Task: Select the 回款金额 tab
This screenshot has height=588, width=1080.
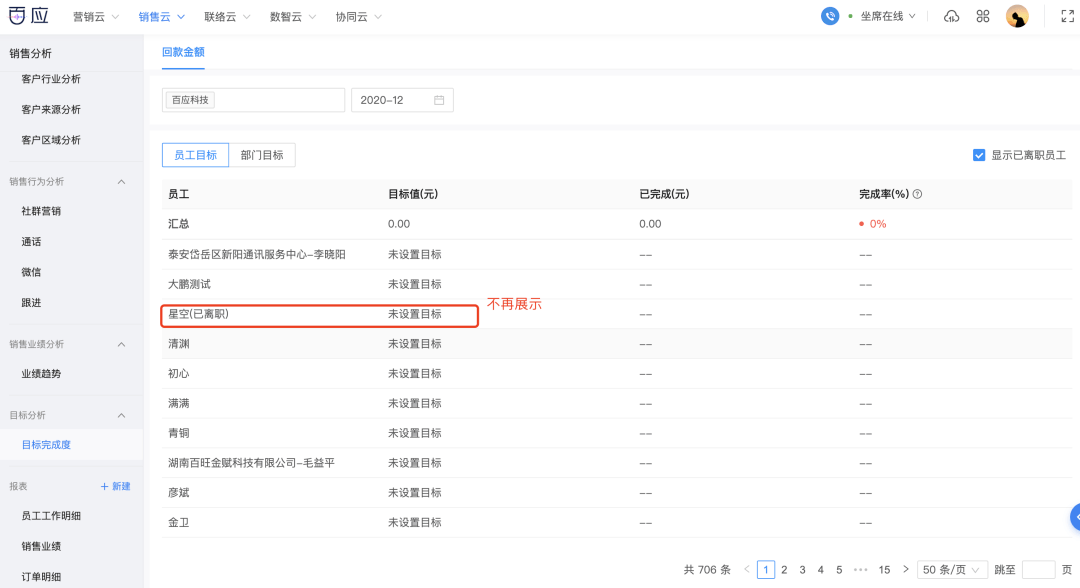Action: 183,52
